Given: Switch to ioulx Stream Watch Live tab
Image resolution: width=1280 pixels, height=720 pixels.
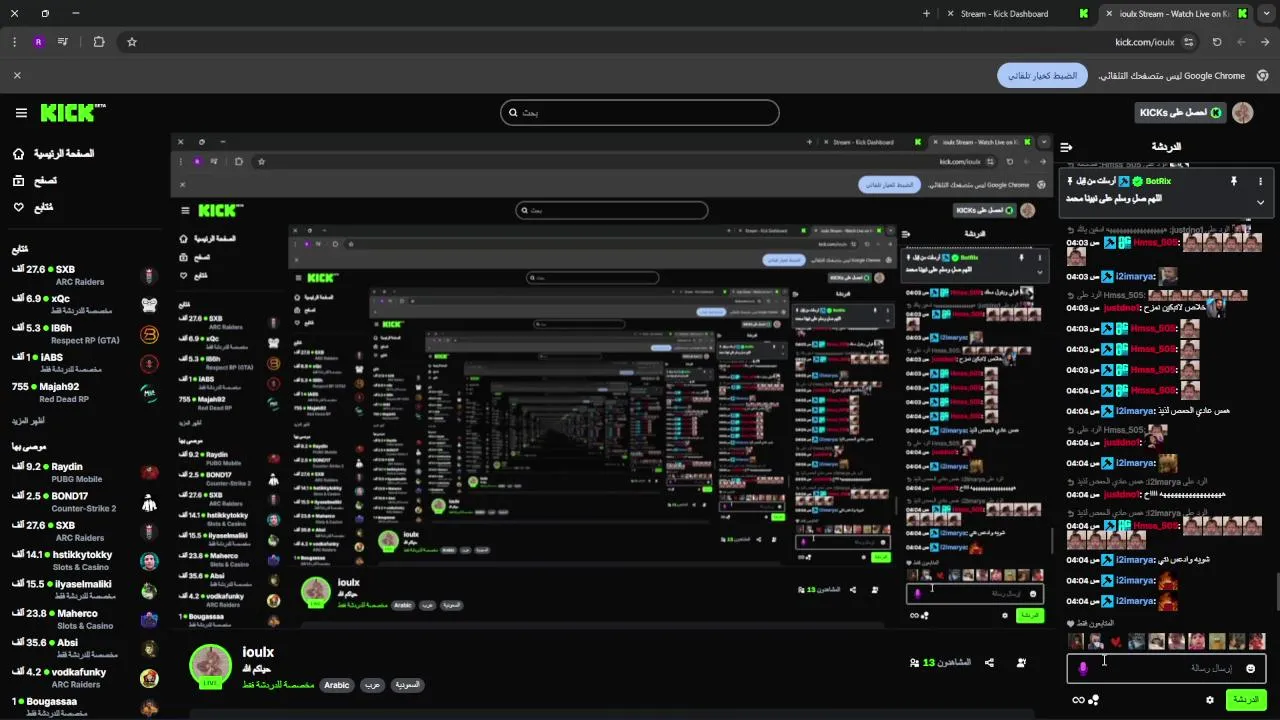Looking at the screenshot, I should tap(1176, 14).
